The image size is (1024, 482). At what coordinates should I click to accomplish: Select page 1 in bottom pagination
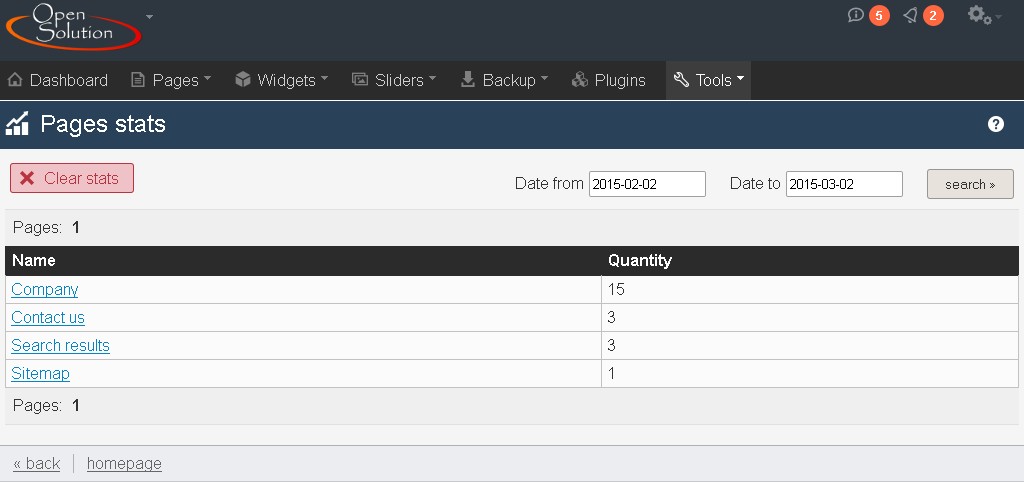click(x=76, y=406)
